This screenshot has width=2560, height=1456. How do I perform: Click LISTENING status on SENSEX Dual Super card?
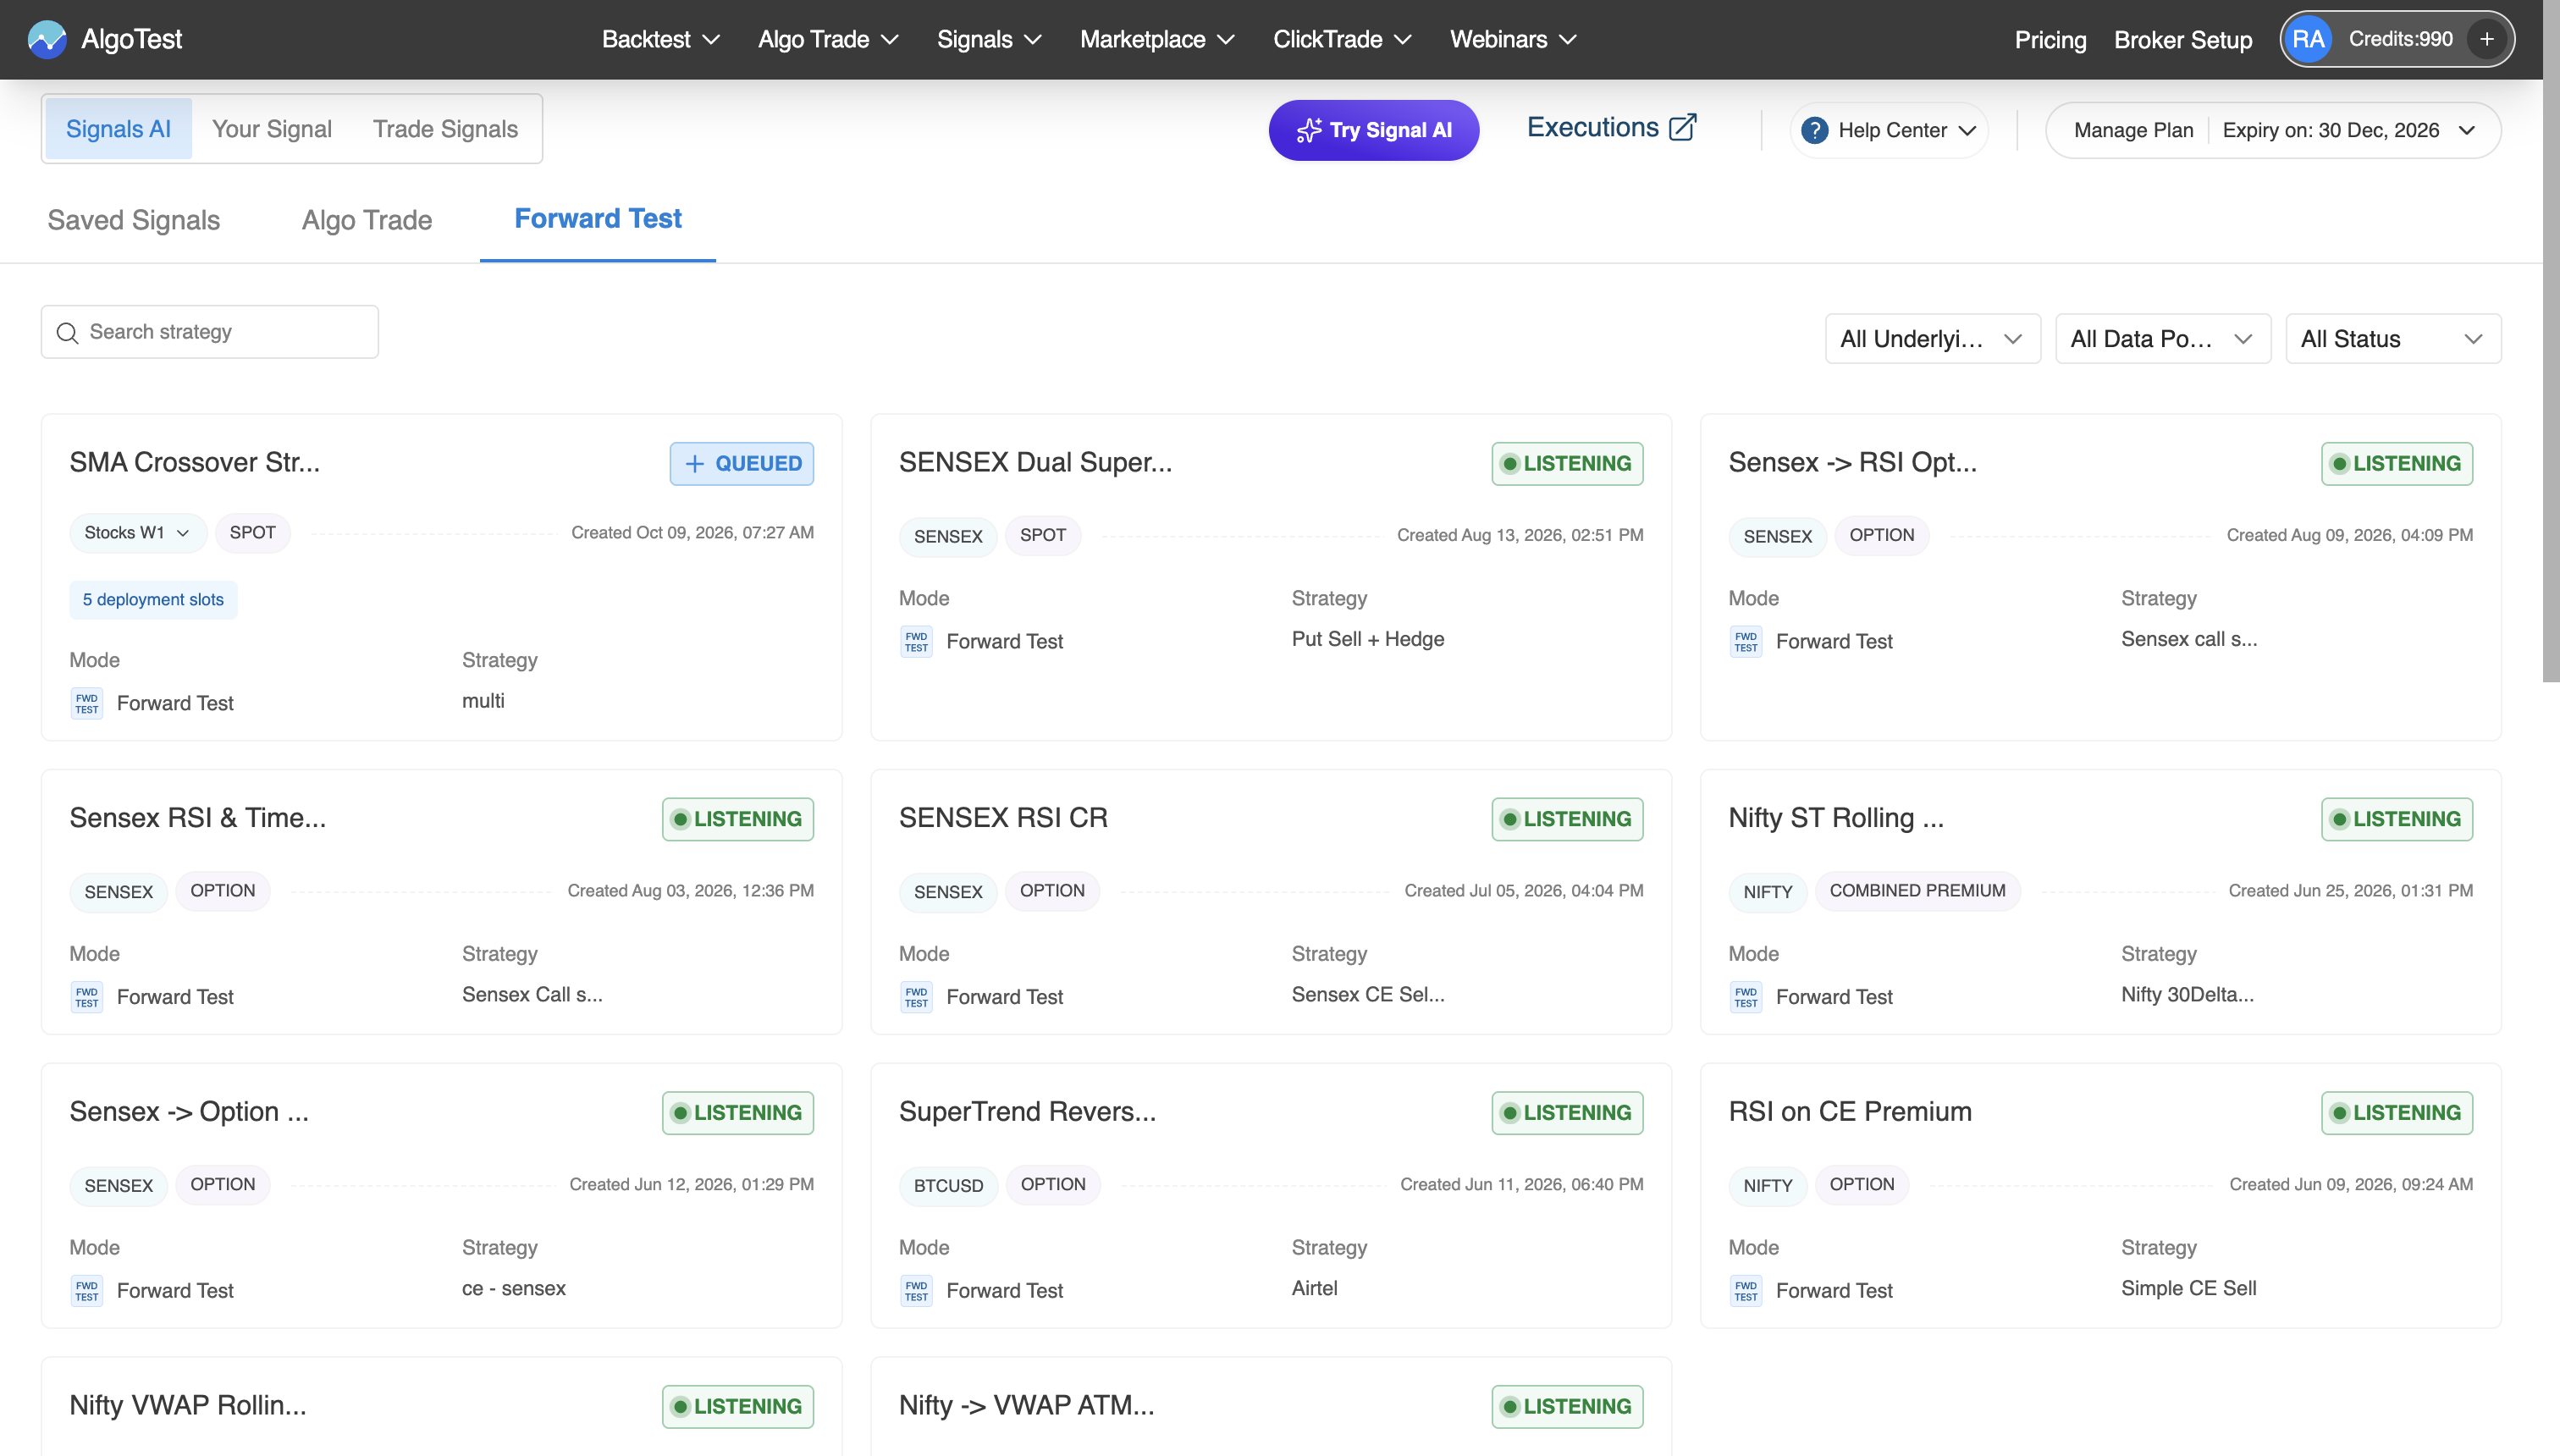[x=1567, y=463]
